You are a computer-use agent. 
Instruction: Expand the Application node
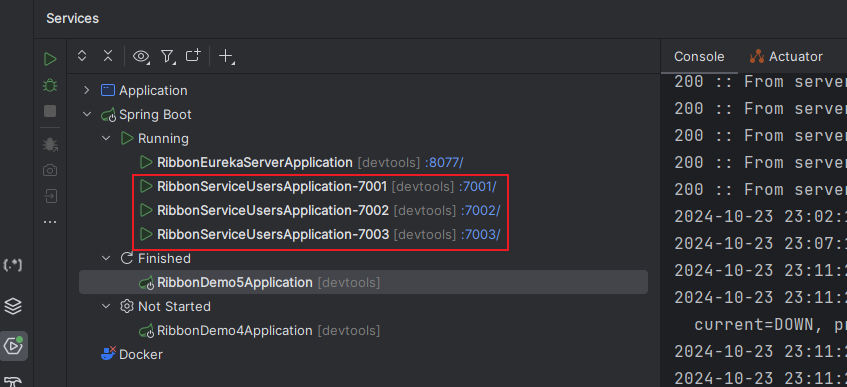point(86,90)
